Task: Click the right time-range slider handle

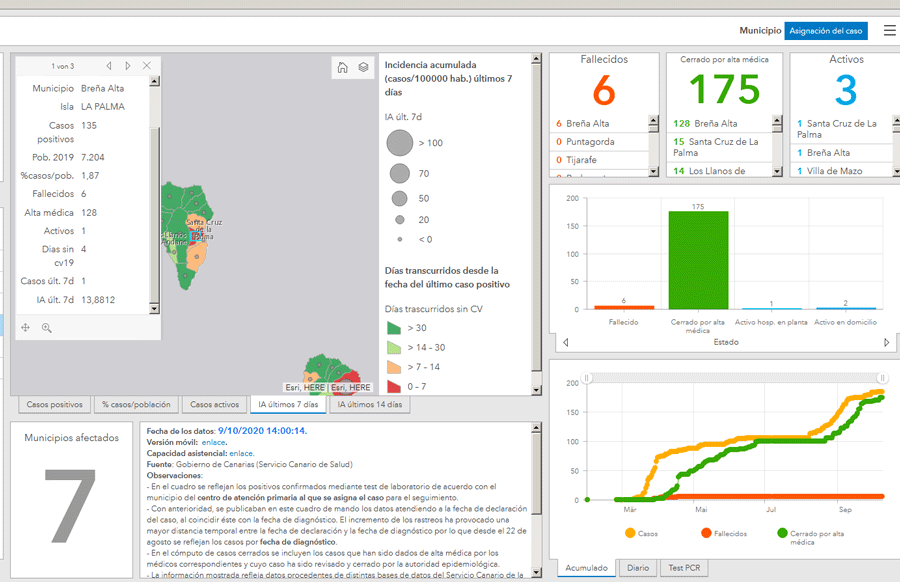Action: [881, 378]
